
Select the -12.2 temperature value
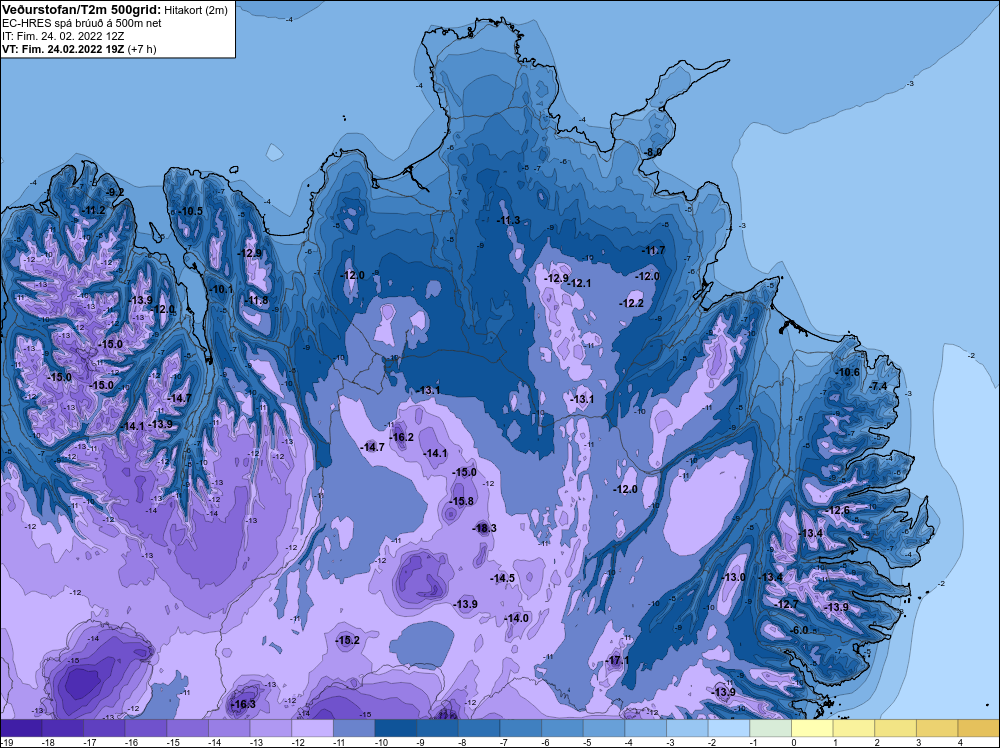click(632, 303)
